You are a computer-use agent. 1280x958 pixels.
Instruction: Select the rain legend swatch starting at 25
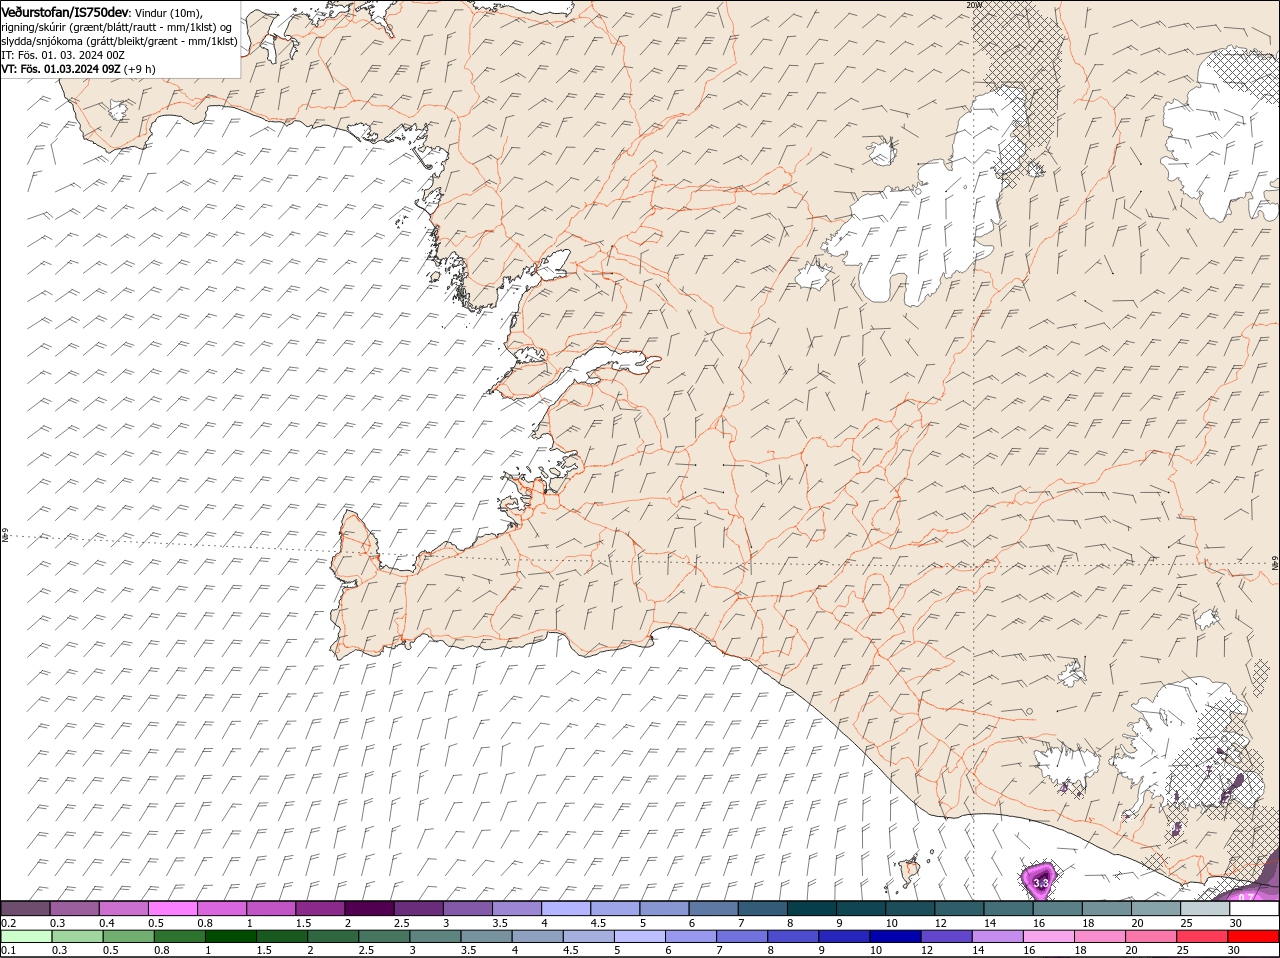click(1202, 936)
